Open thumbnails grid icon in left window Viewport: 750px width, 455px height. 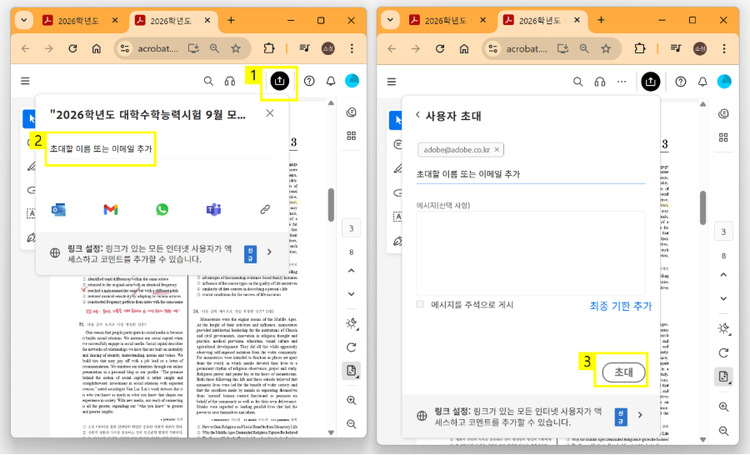click(x=352, y=136)
